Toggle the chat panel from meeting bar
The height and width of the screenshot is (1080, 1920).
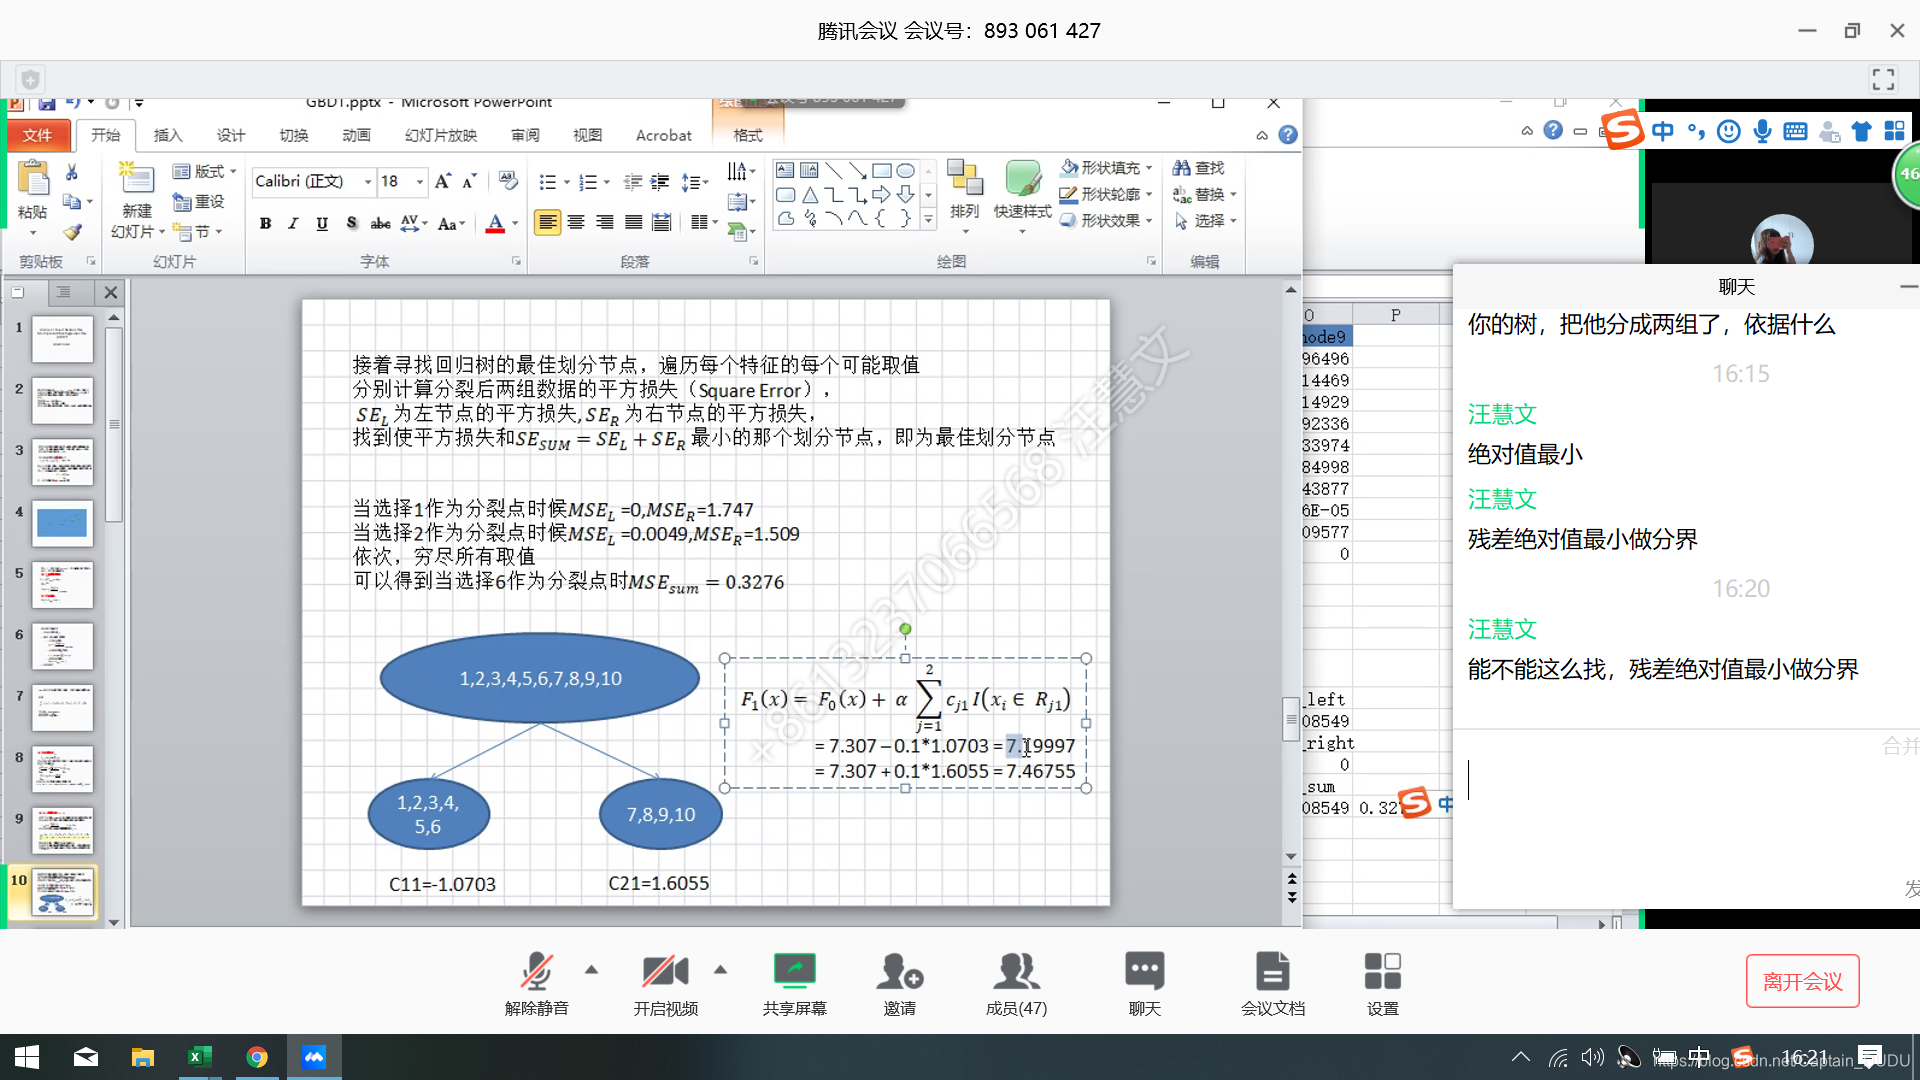(x=1144, y=984)
